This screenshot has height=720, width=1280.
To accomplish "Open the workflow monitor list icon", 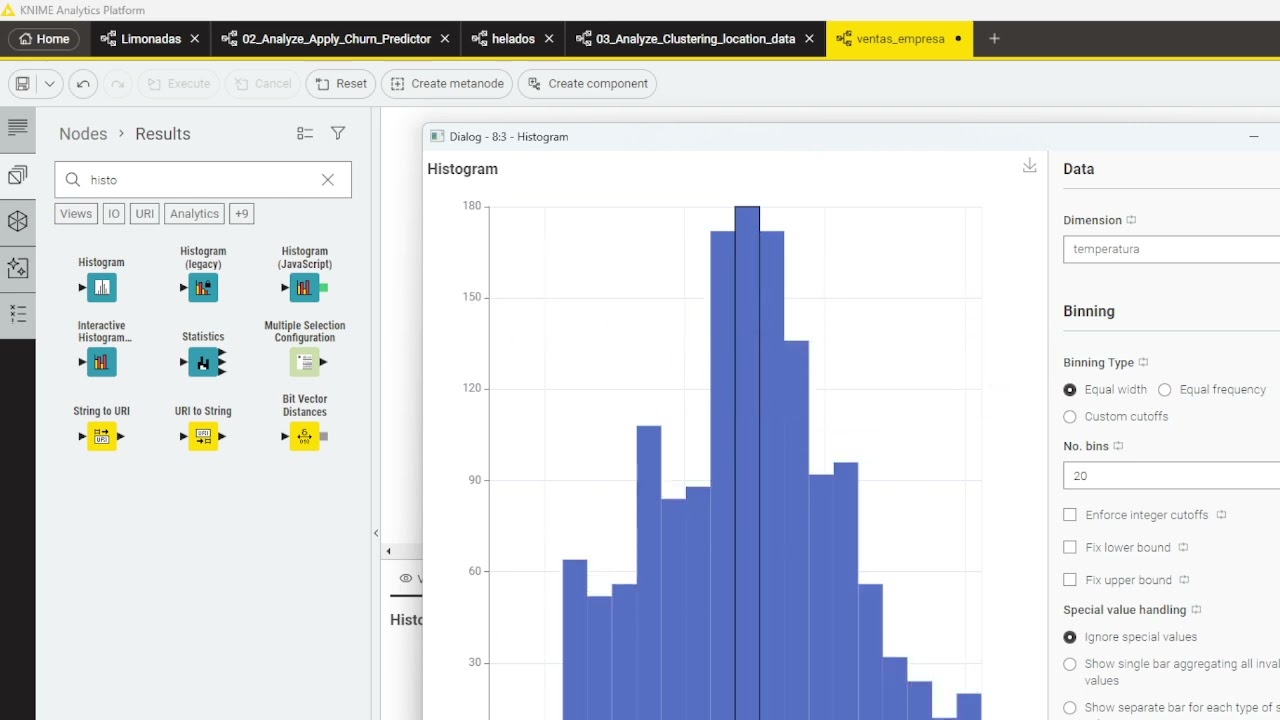I will point(17,314).
